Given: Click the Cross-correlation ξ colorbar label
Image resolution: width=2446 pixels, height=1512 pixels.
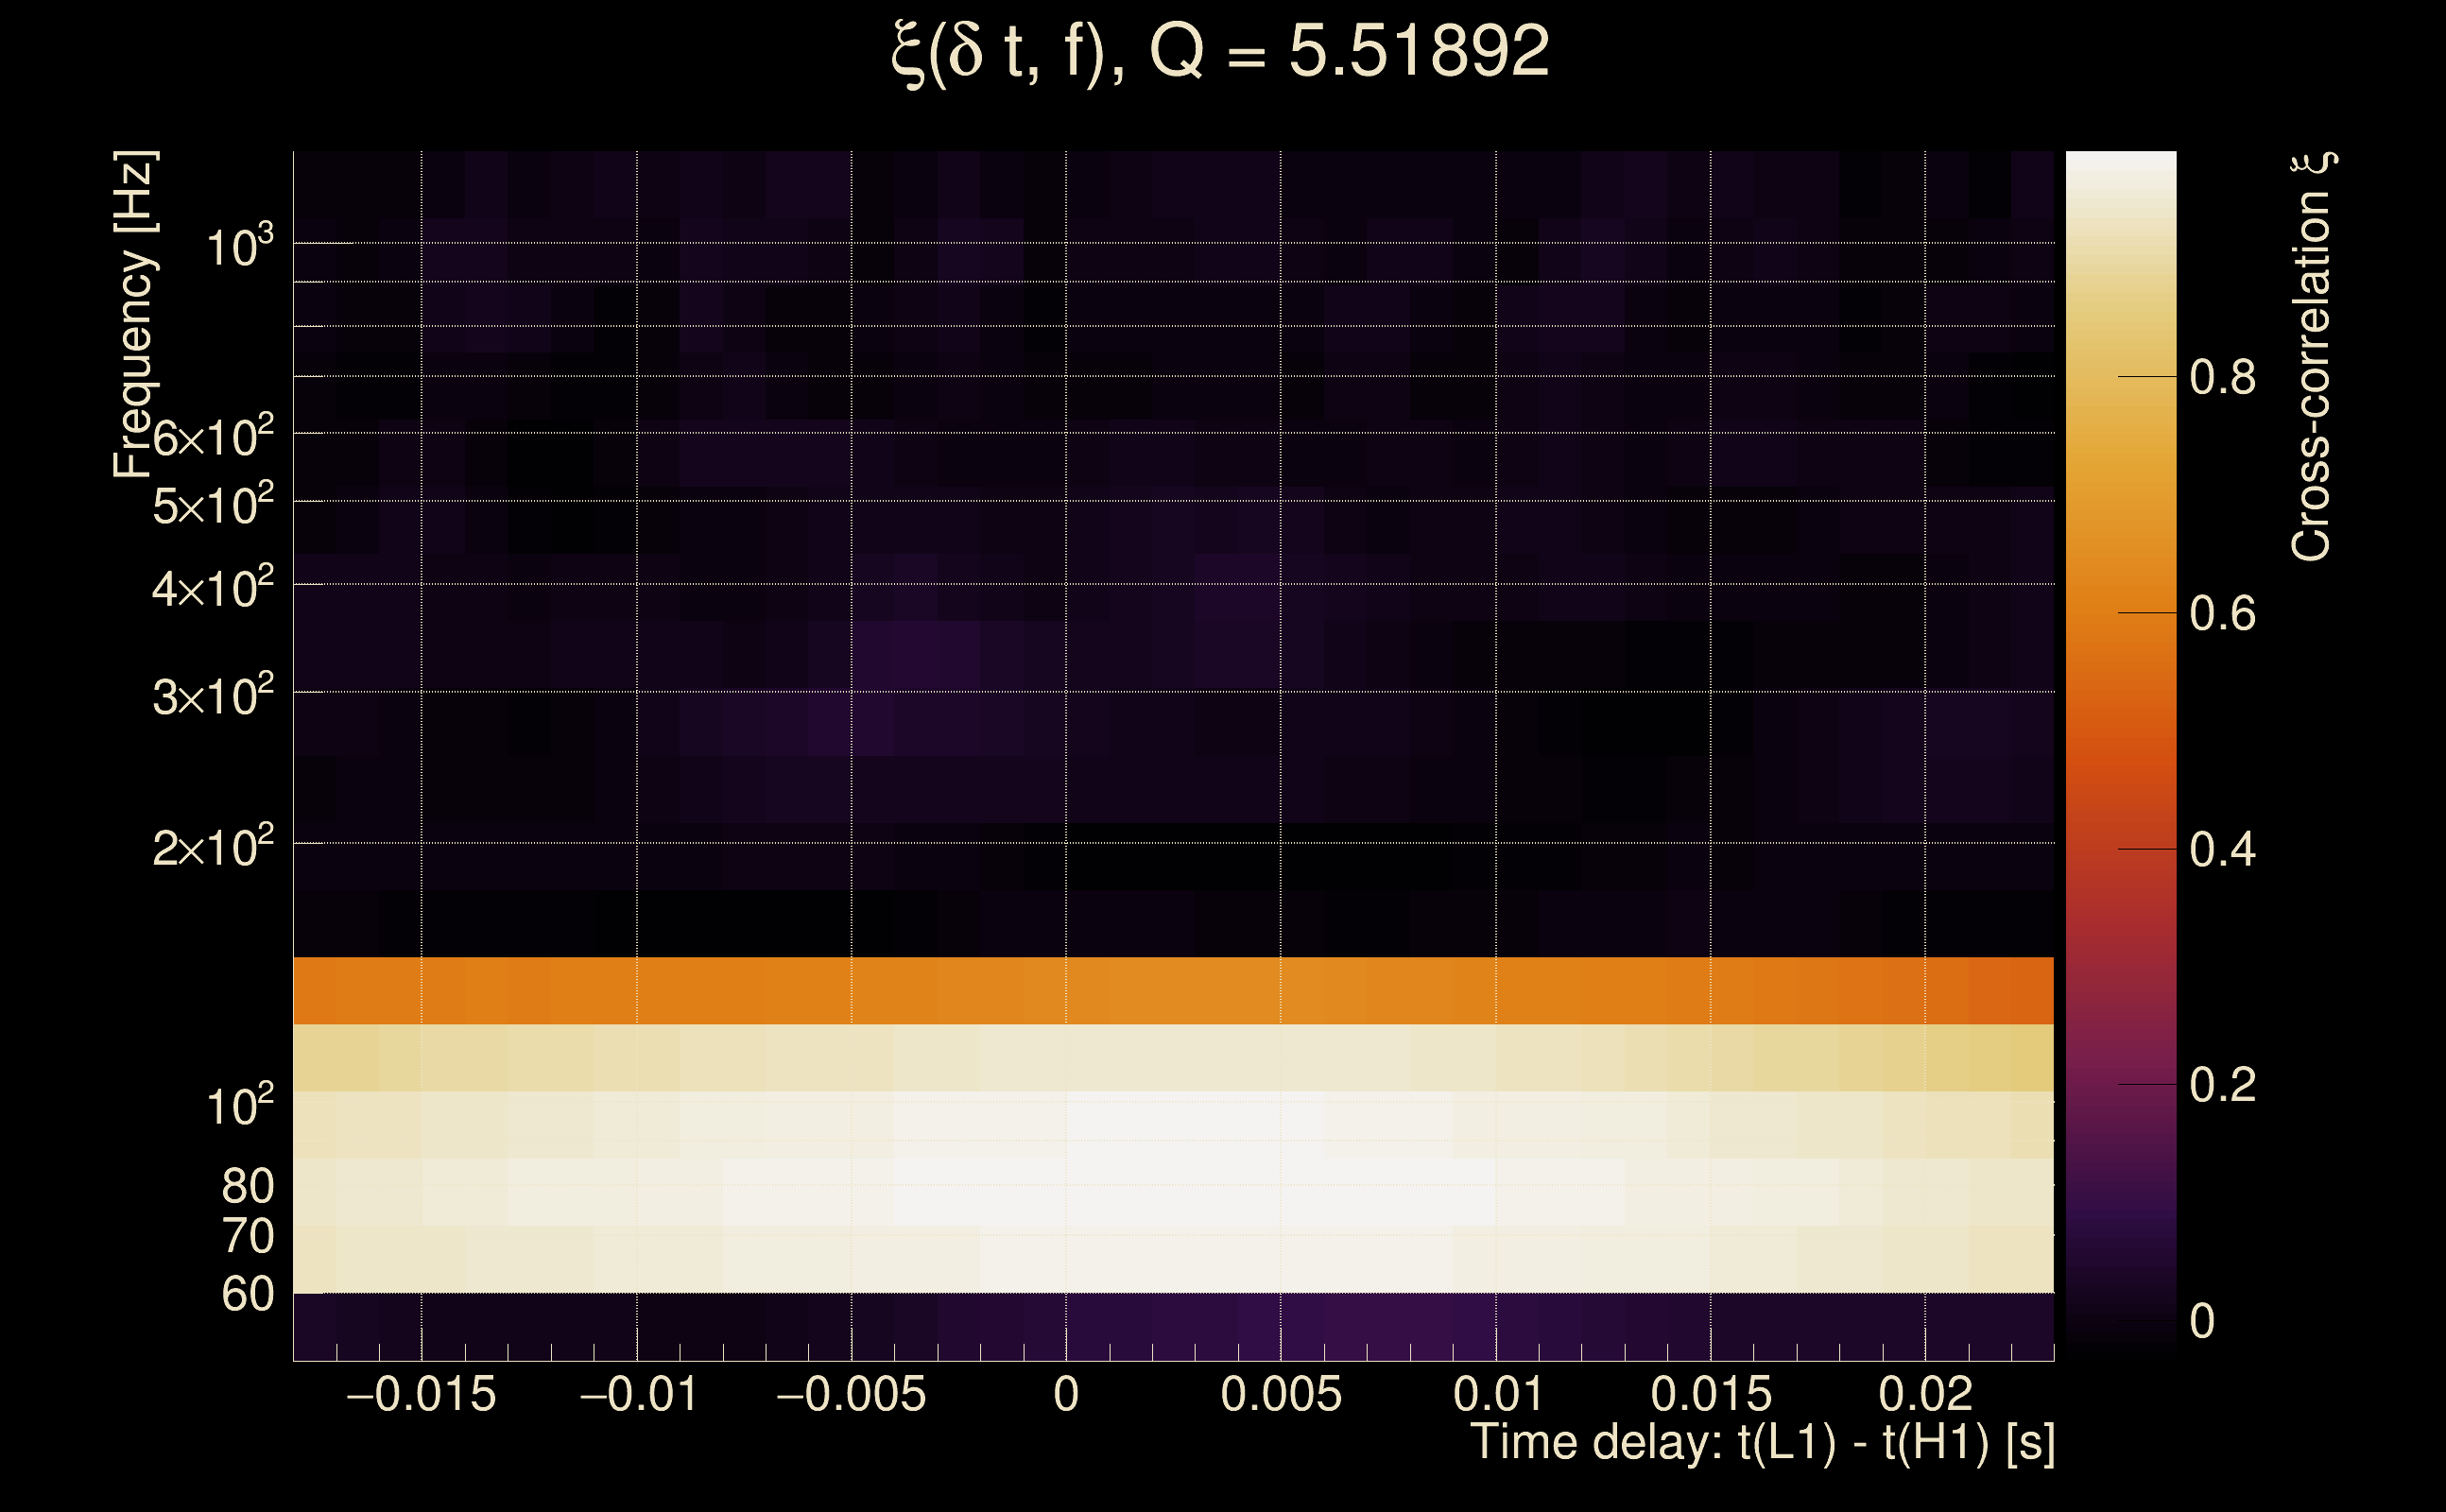Looking at the screenshot, I should pos(2311,357).
